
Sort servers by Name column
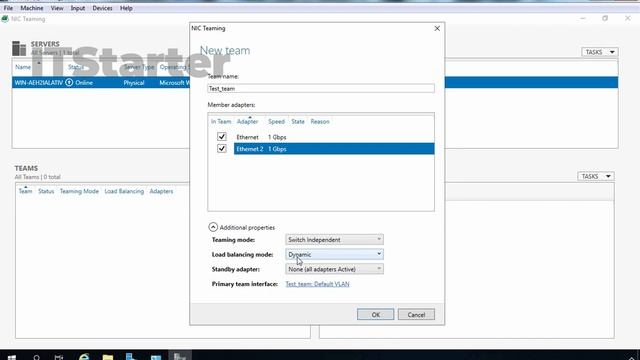(23, 67)
